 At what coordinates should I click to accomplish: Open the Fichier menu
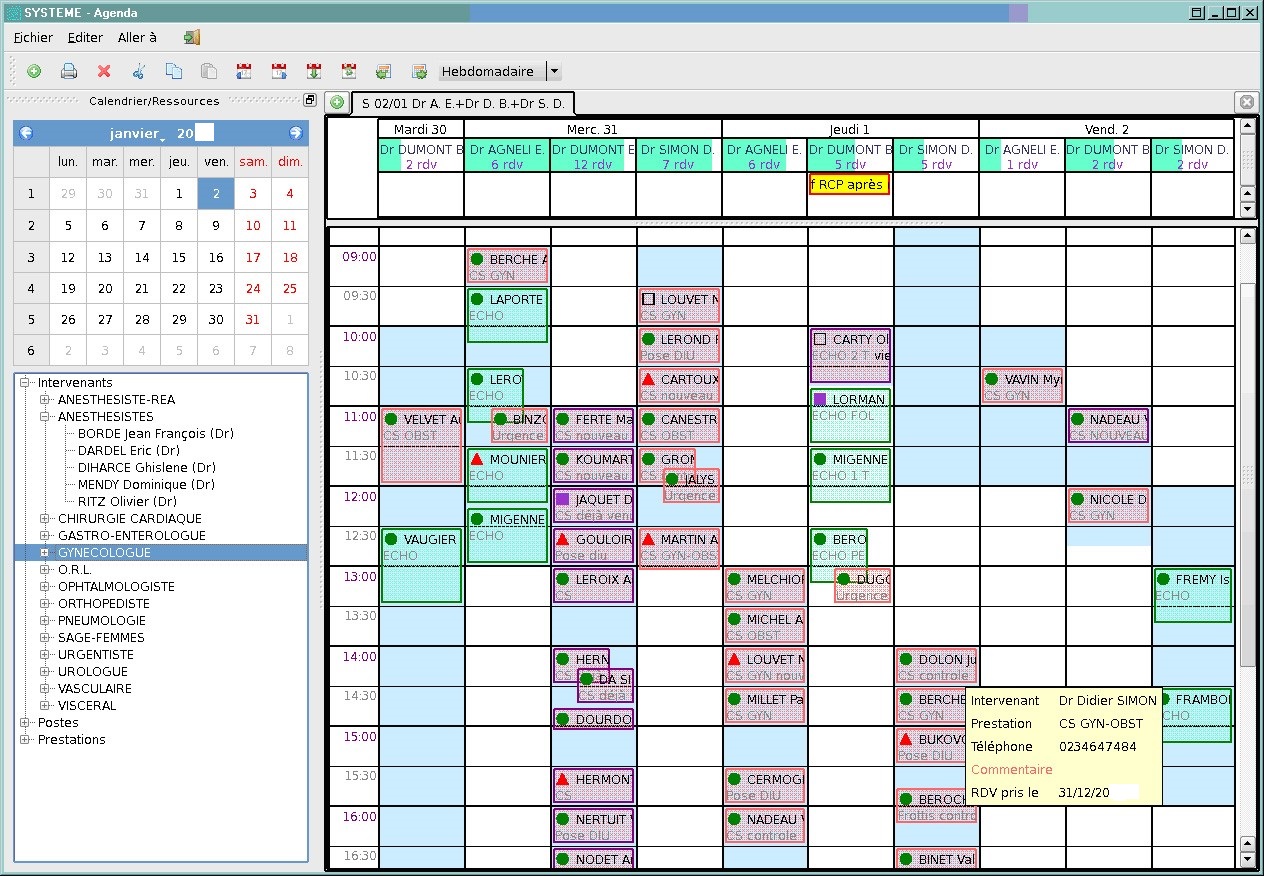click(x=33, y=37)
